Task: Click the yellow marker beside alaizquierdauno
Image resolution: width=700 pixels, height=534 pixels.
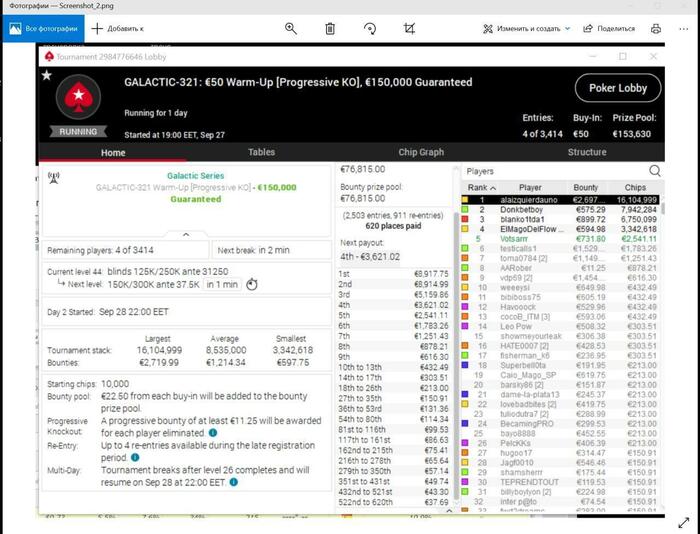Action: (x=465, y=200)
